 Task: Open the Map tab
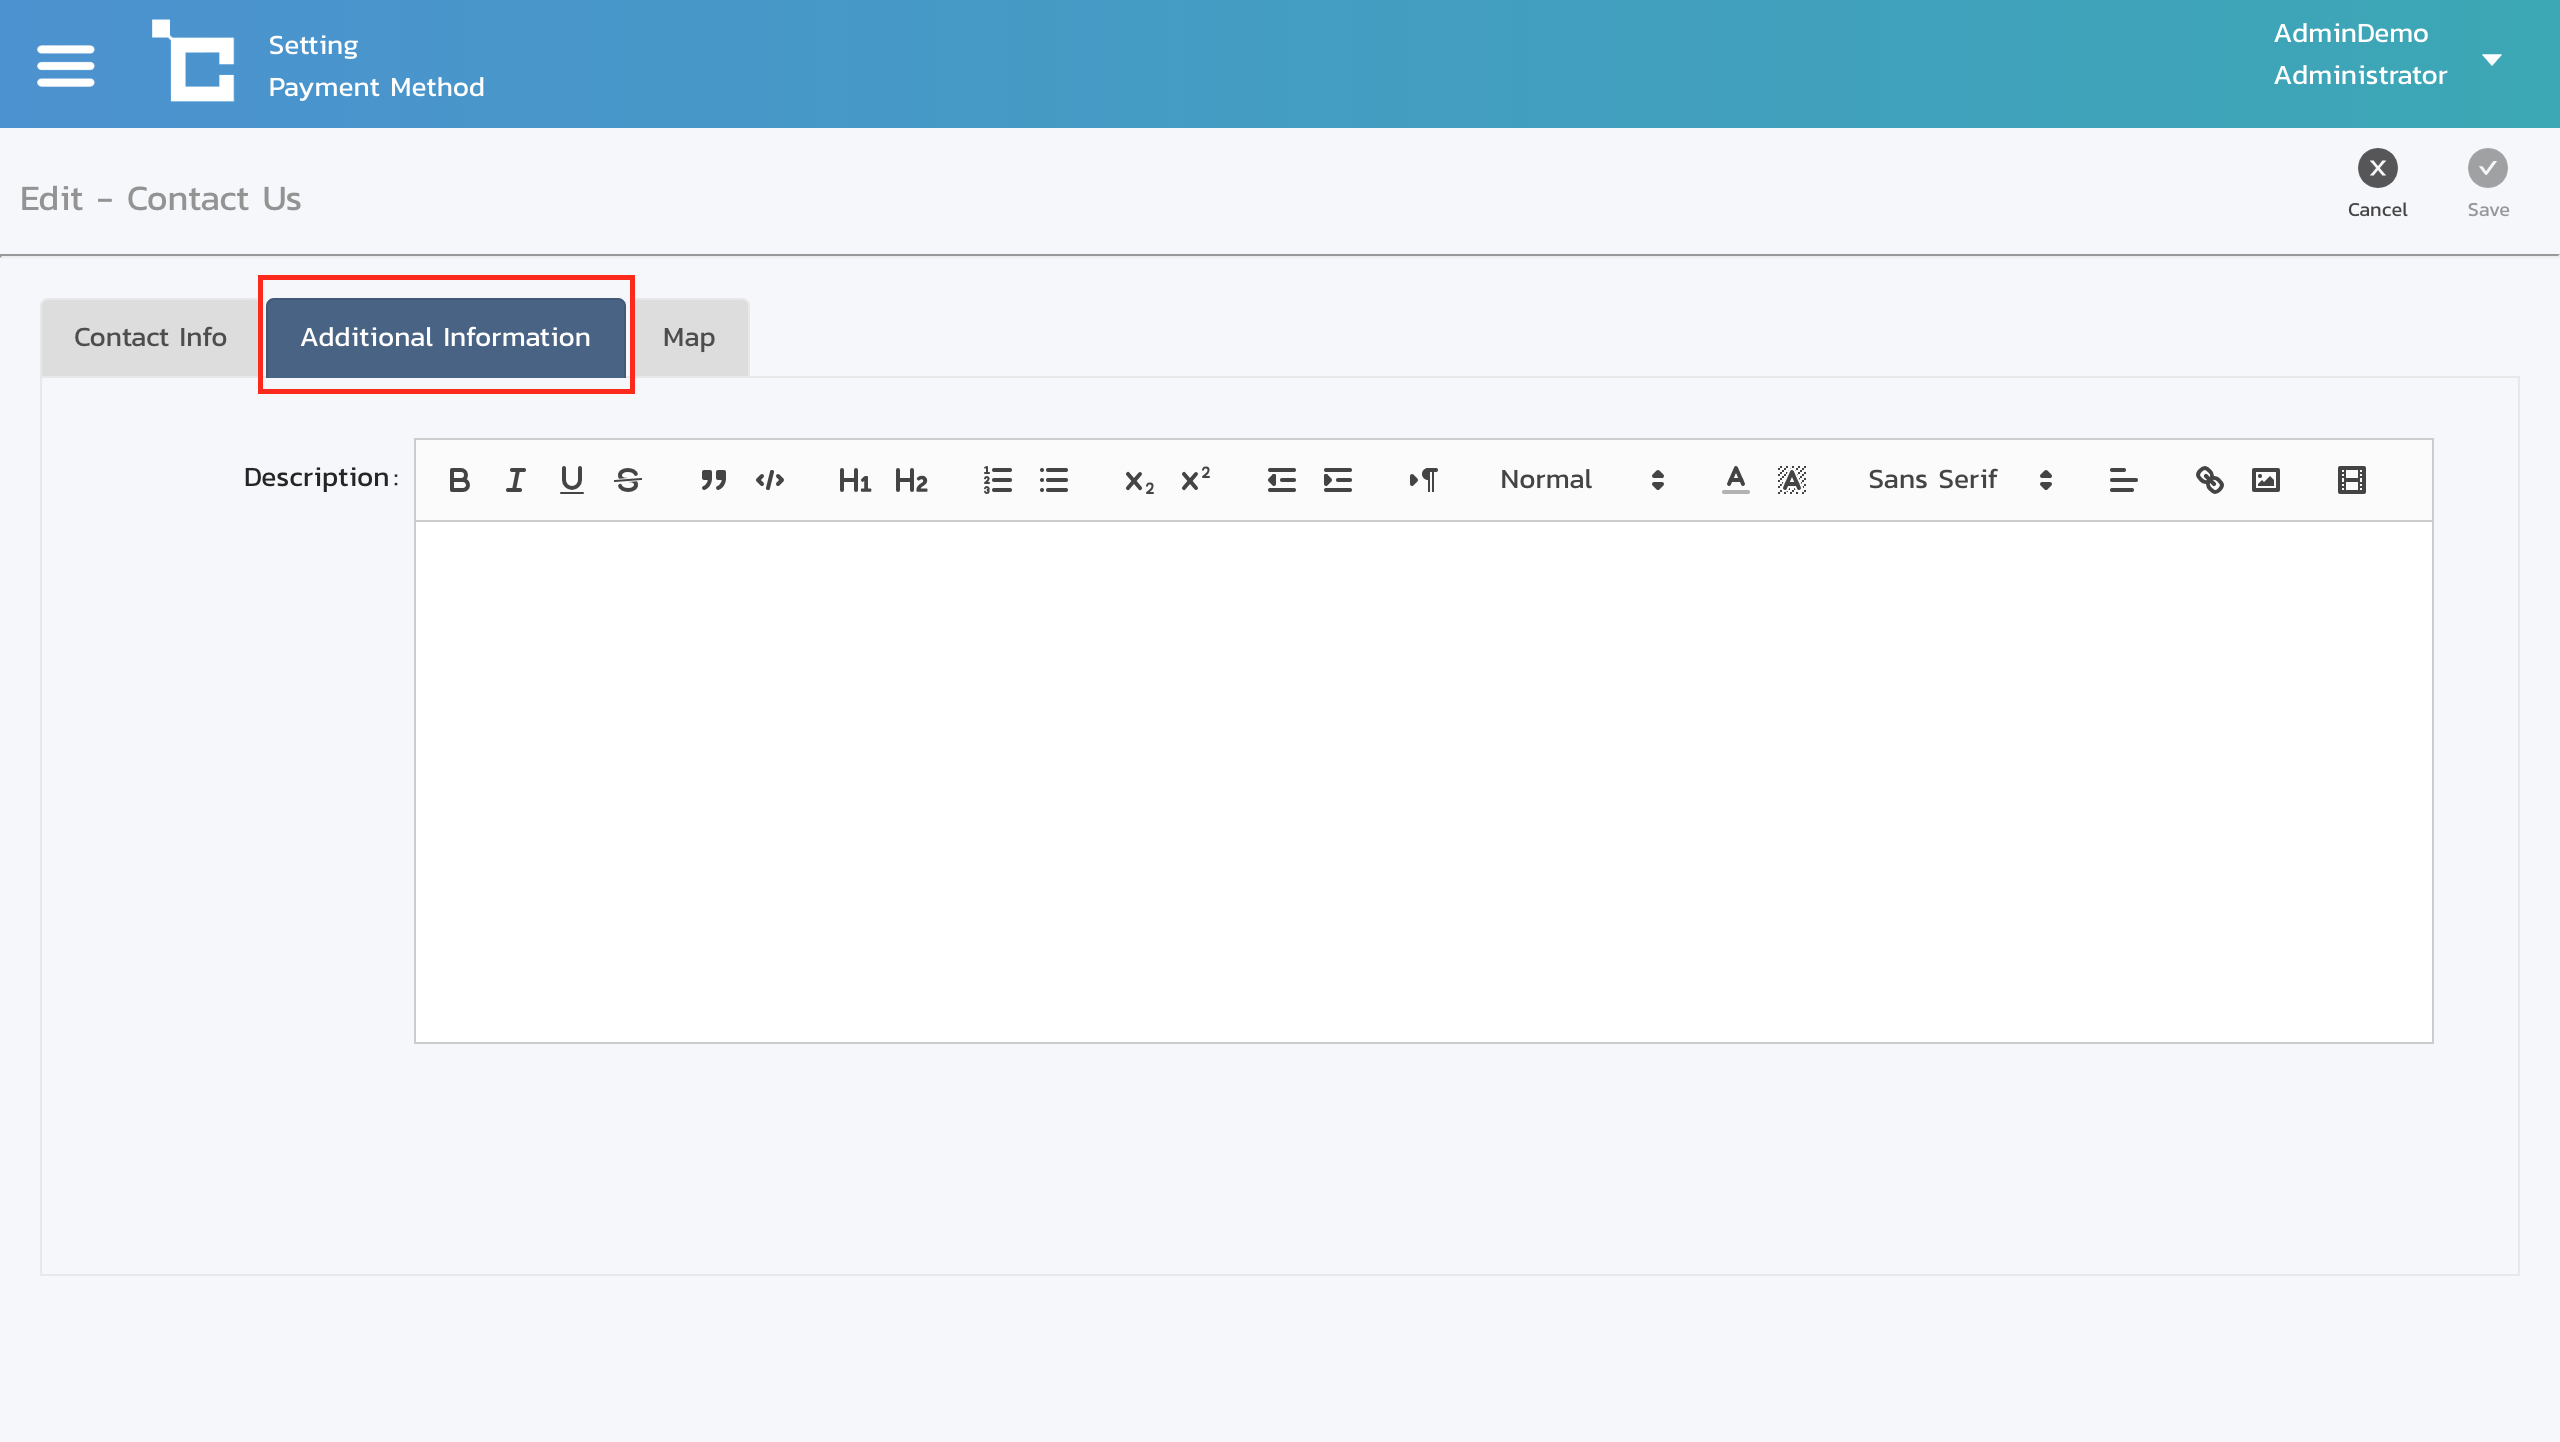click(x=689, y=338)
